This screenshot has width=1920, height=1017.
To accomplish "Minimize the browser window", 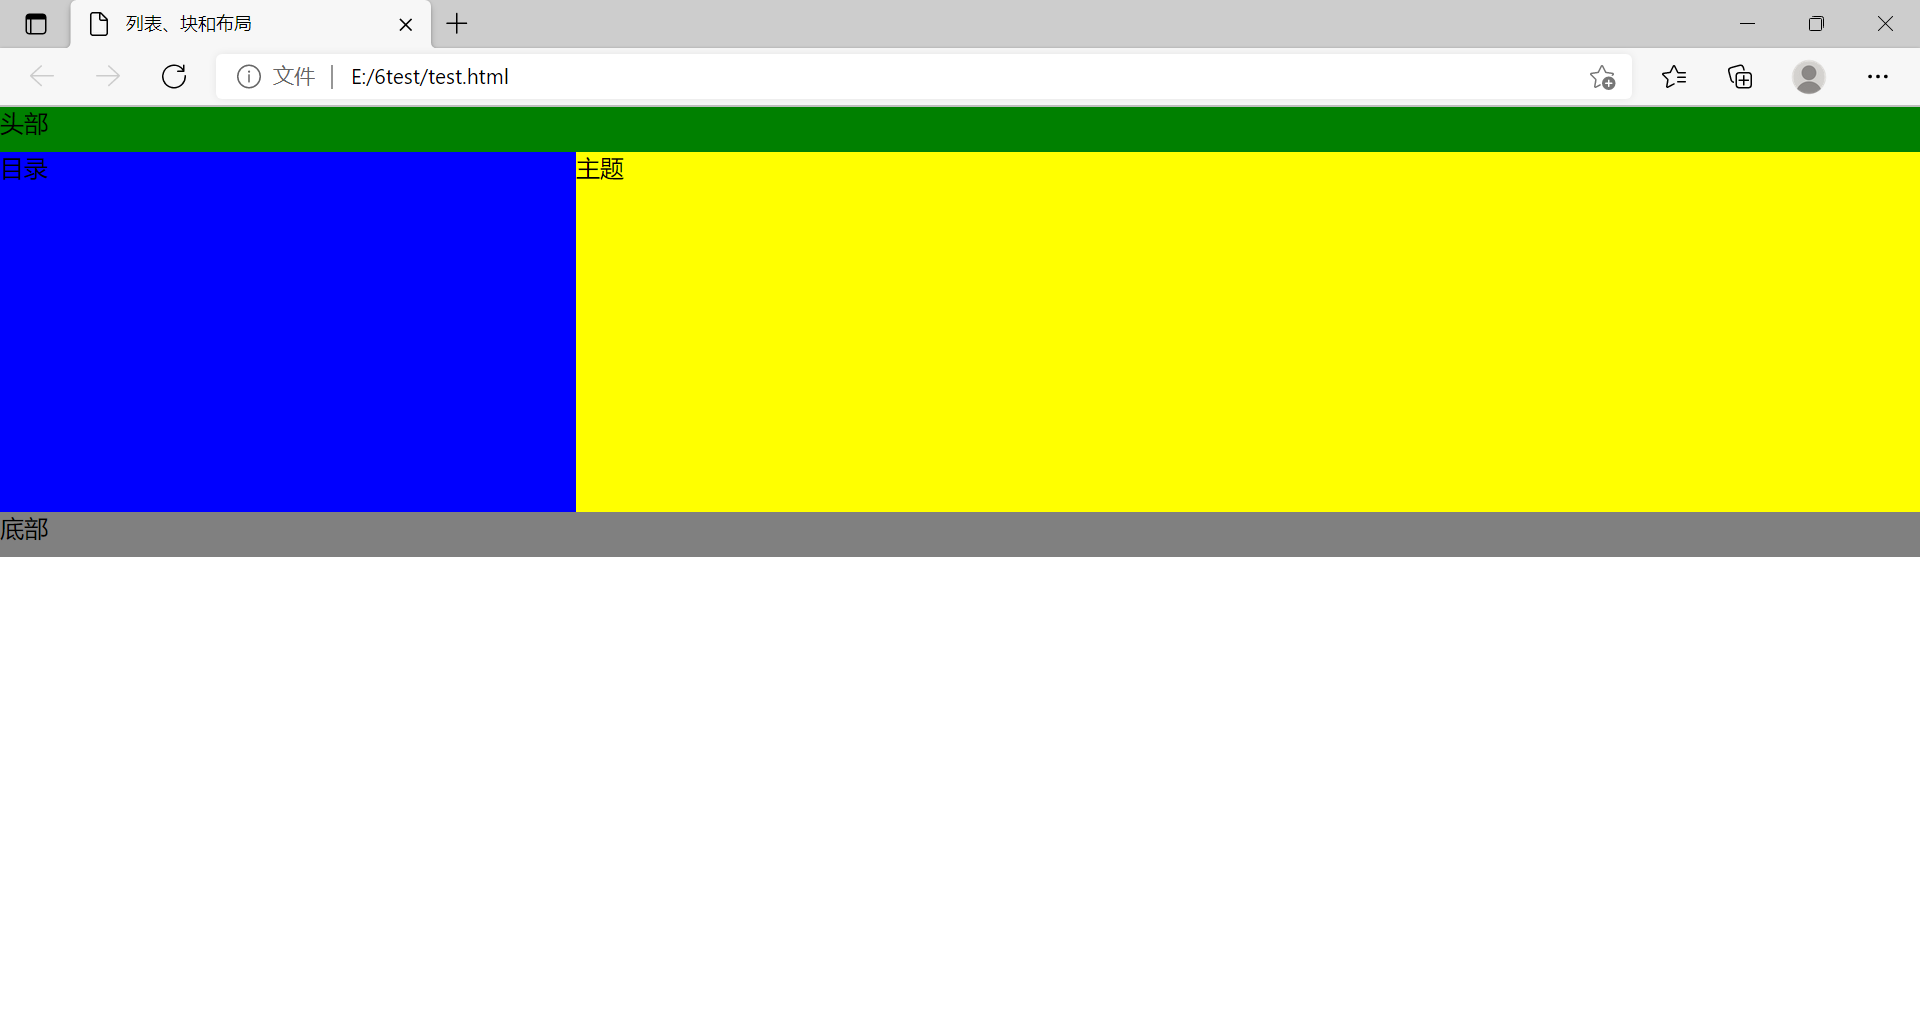I will click(x=1747, y=24).
